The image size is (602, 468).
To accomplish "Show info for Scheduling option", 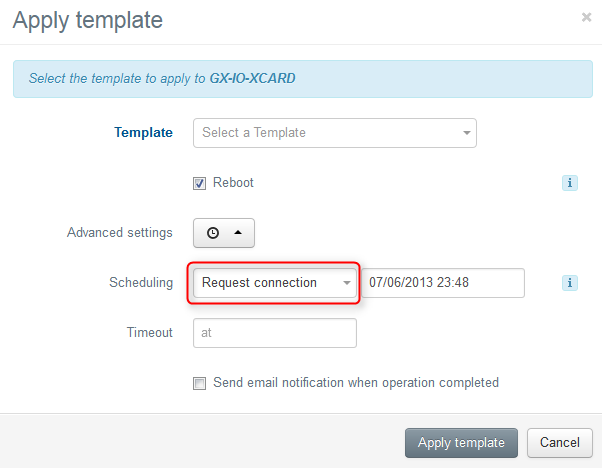I will (x=570, y=283).
